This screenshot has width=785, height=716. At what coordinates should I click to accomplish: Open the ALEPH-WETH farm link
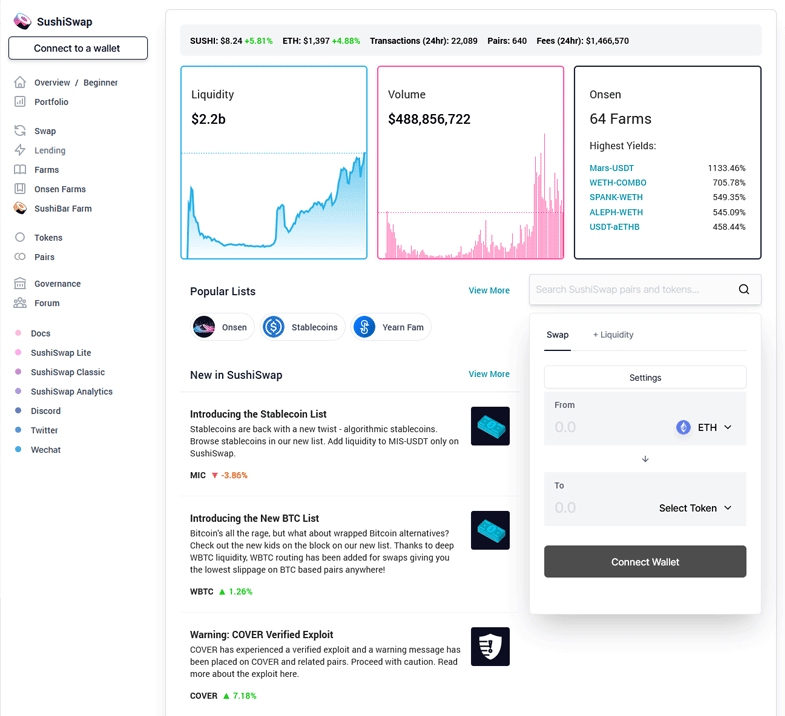click(616, 212)
